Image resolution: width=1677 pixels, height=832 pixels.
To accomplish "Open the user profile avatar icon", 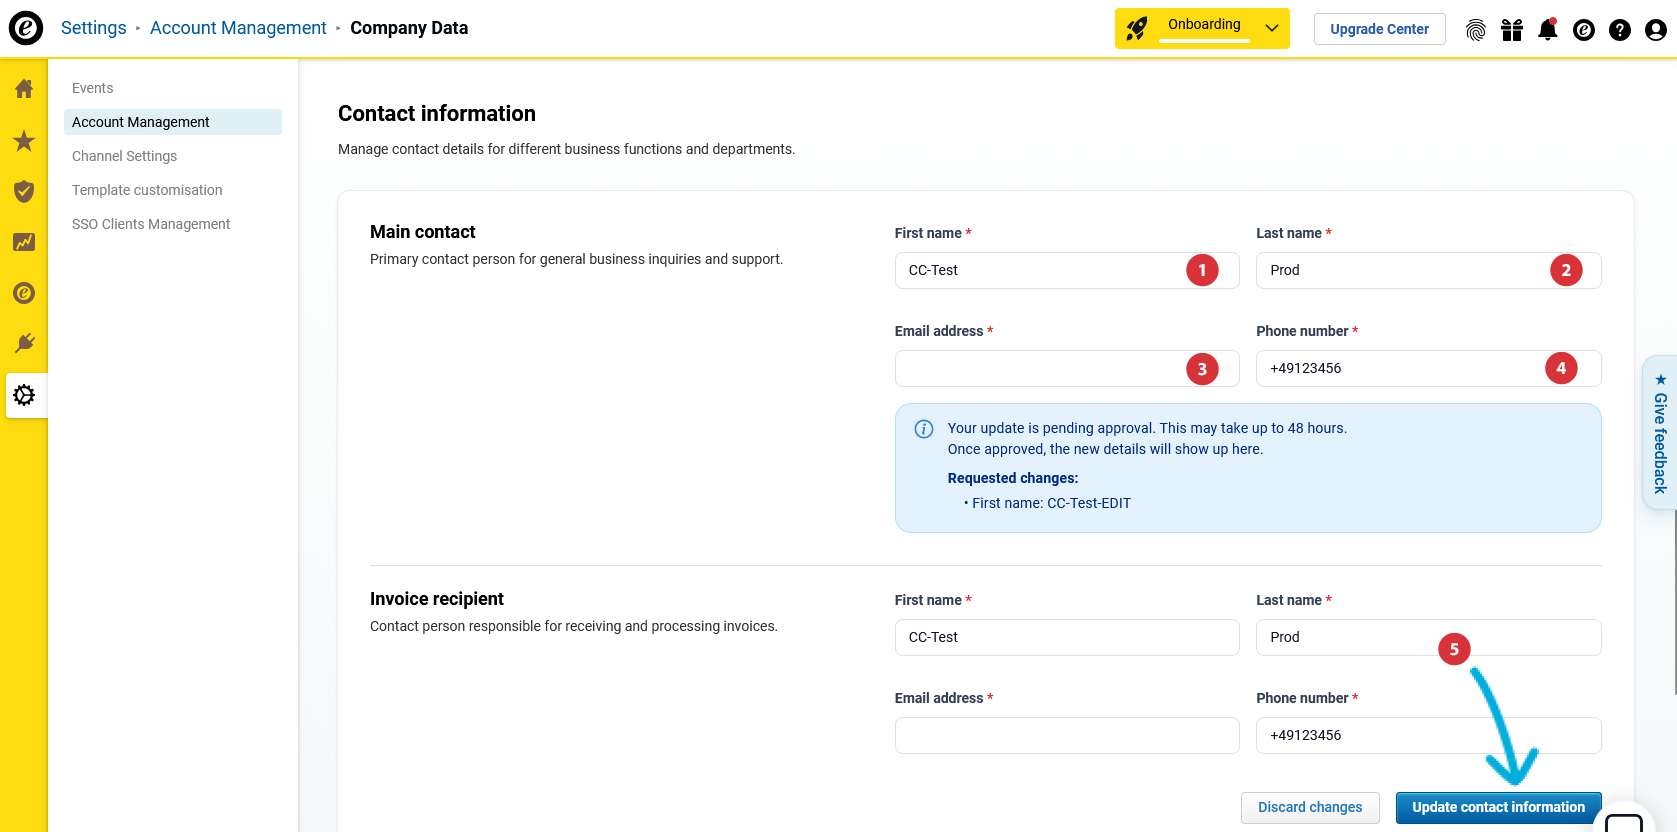I will click(1655, 30).
